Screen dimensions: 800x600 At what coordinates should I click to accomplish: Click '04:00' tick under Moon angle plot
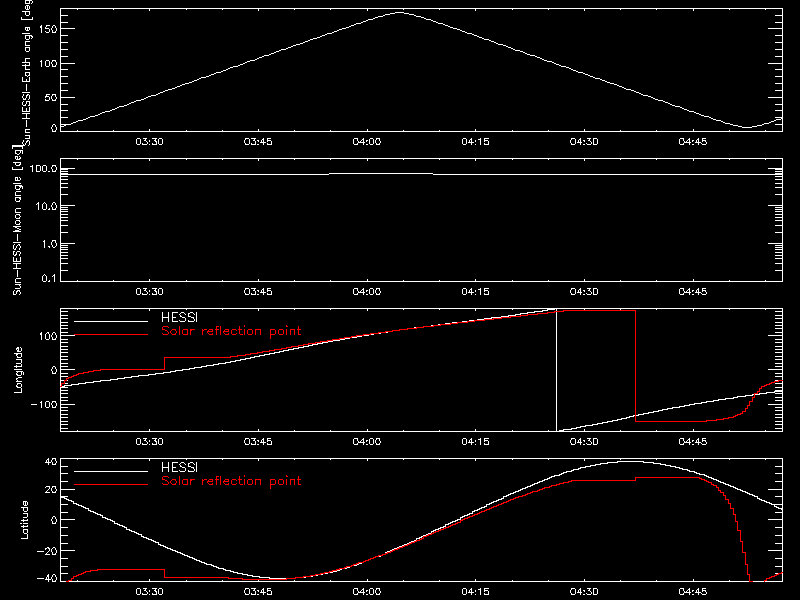pyautogui.click(x=367, y=292)
